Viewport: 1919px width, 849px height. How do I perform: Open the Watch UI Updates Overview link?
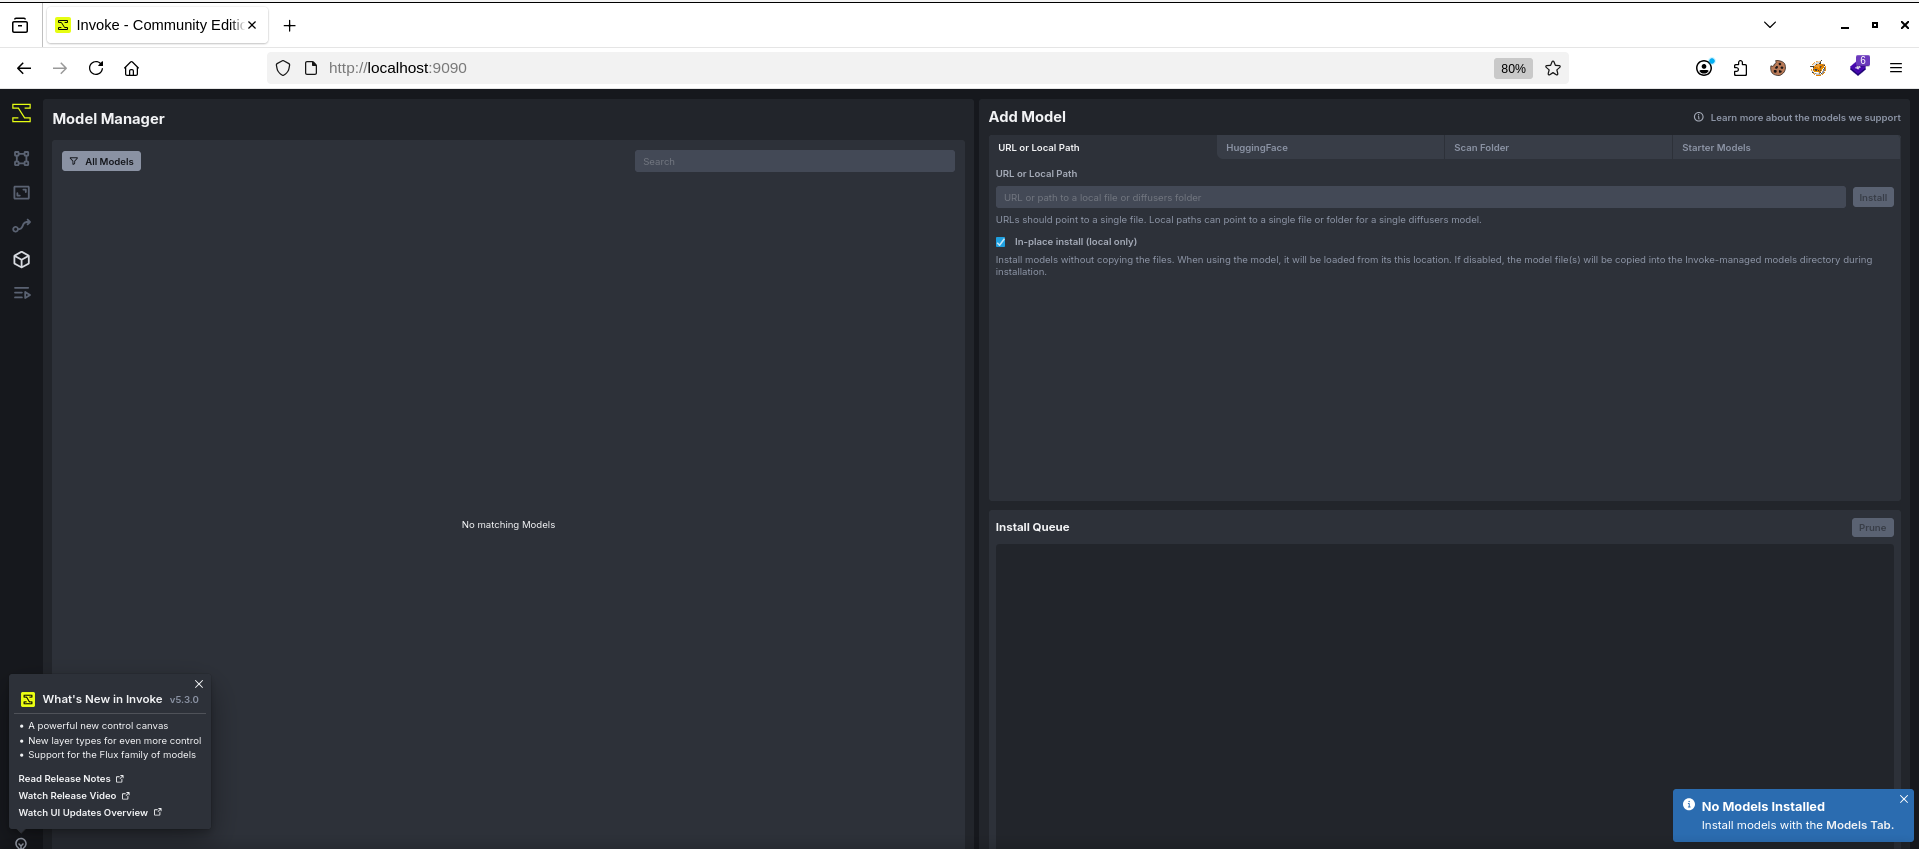90,813
